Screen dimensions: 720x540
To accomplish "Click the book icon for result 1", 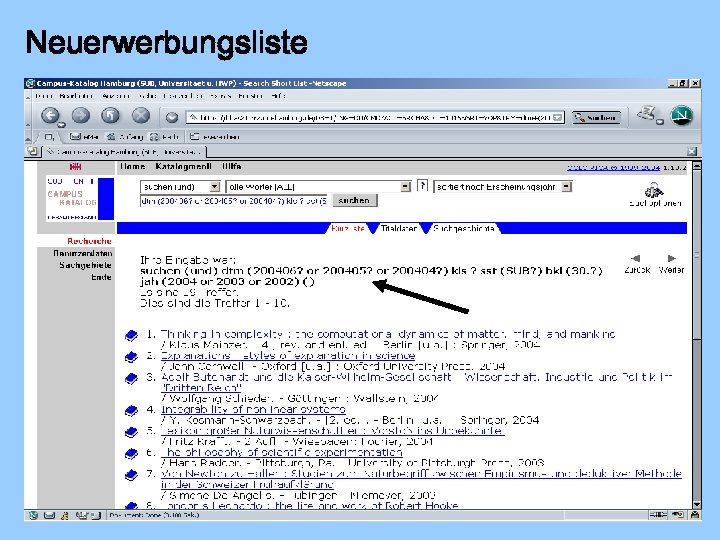I will (131, 336).
